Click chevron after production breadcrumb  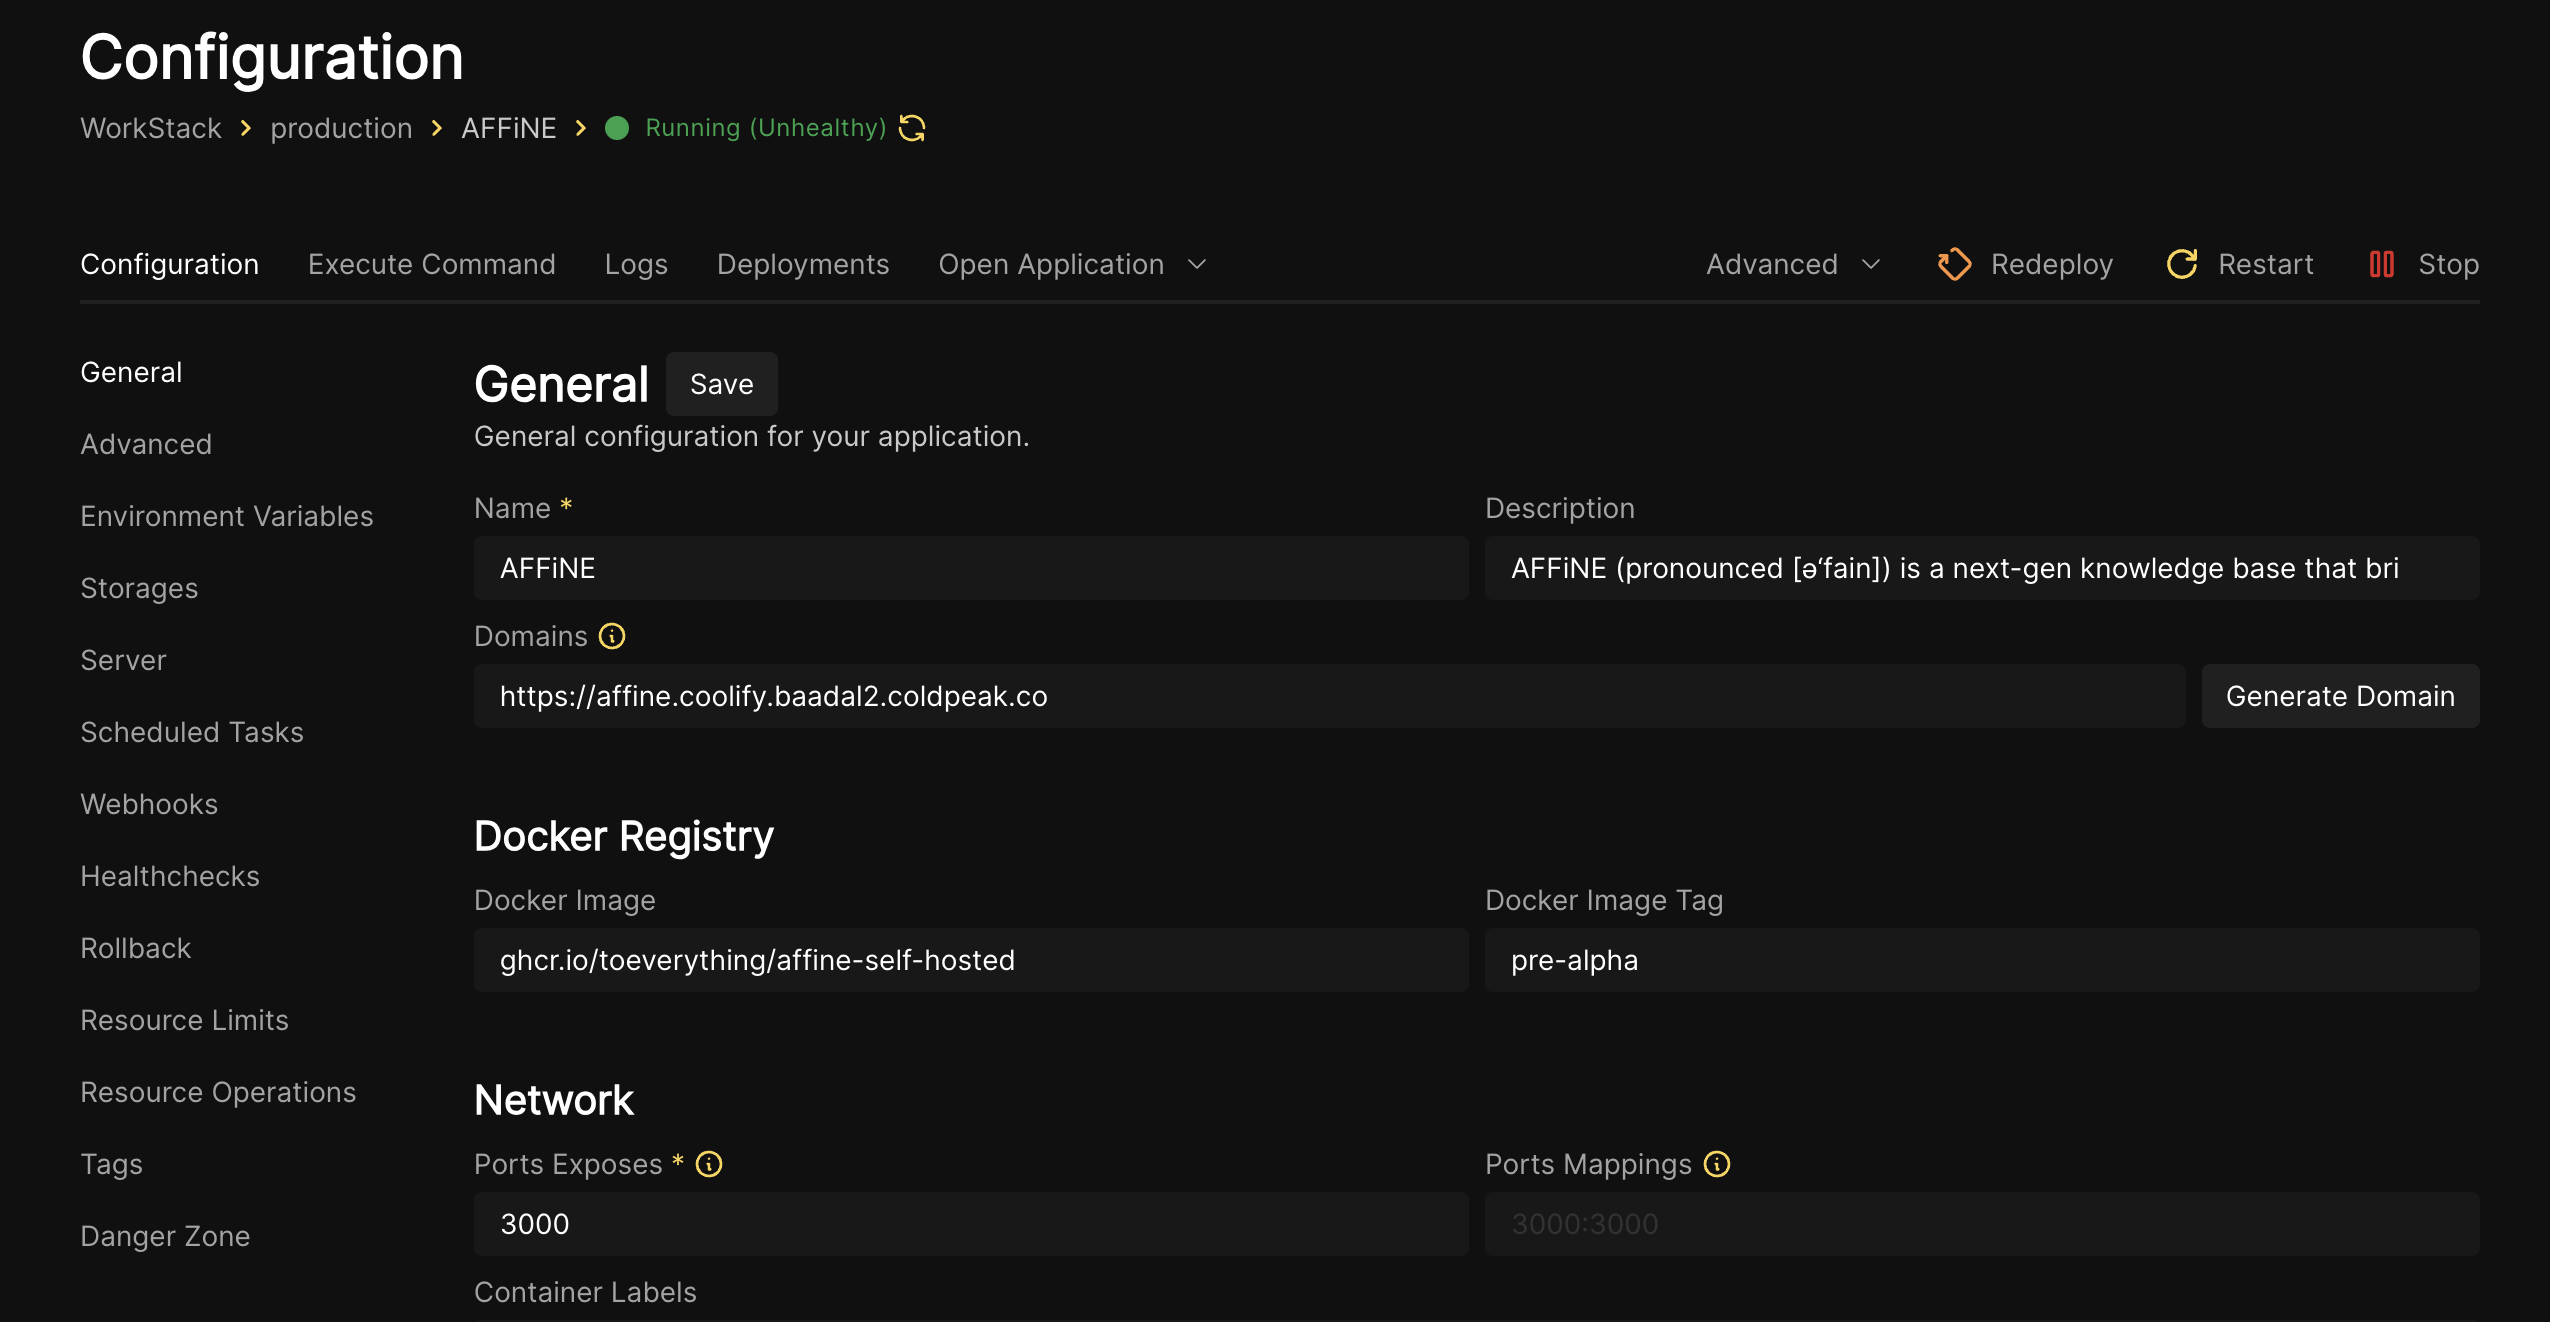click(437, 128)
